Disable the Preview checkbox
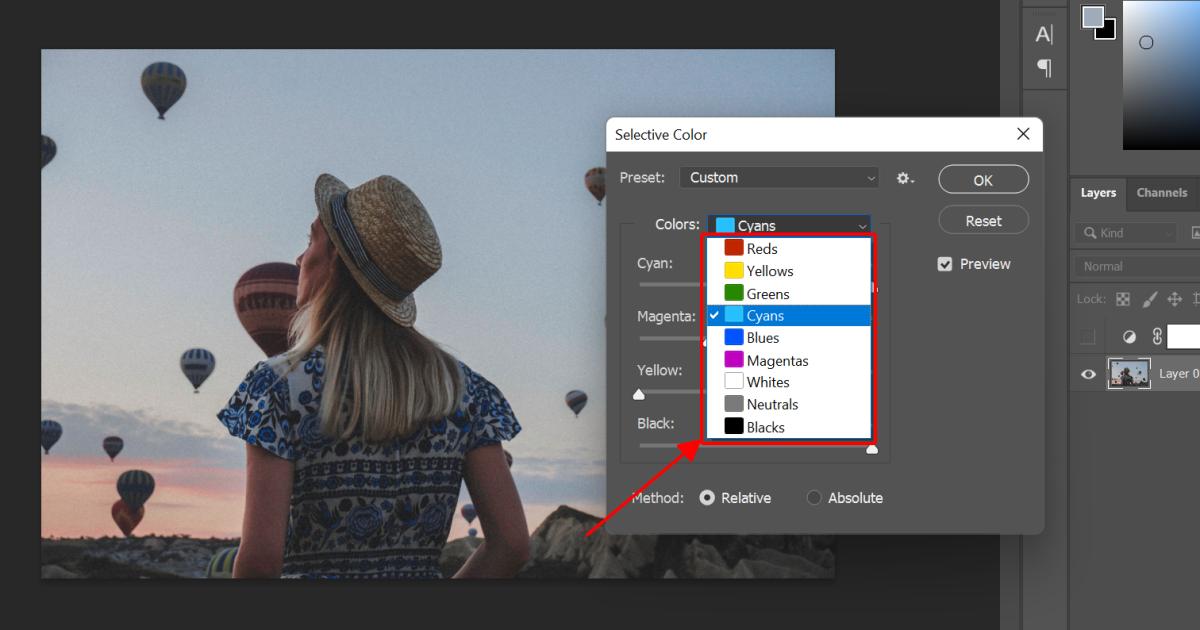This screenshot has width=1200, height=630. point(945,263)
